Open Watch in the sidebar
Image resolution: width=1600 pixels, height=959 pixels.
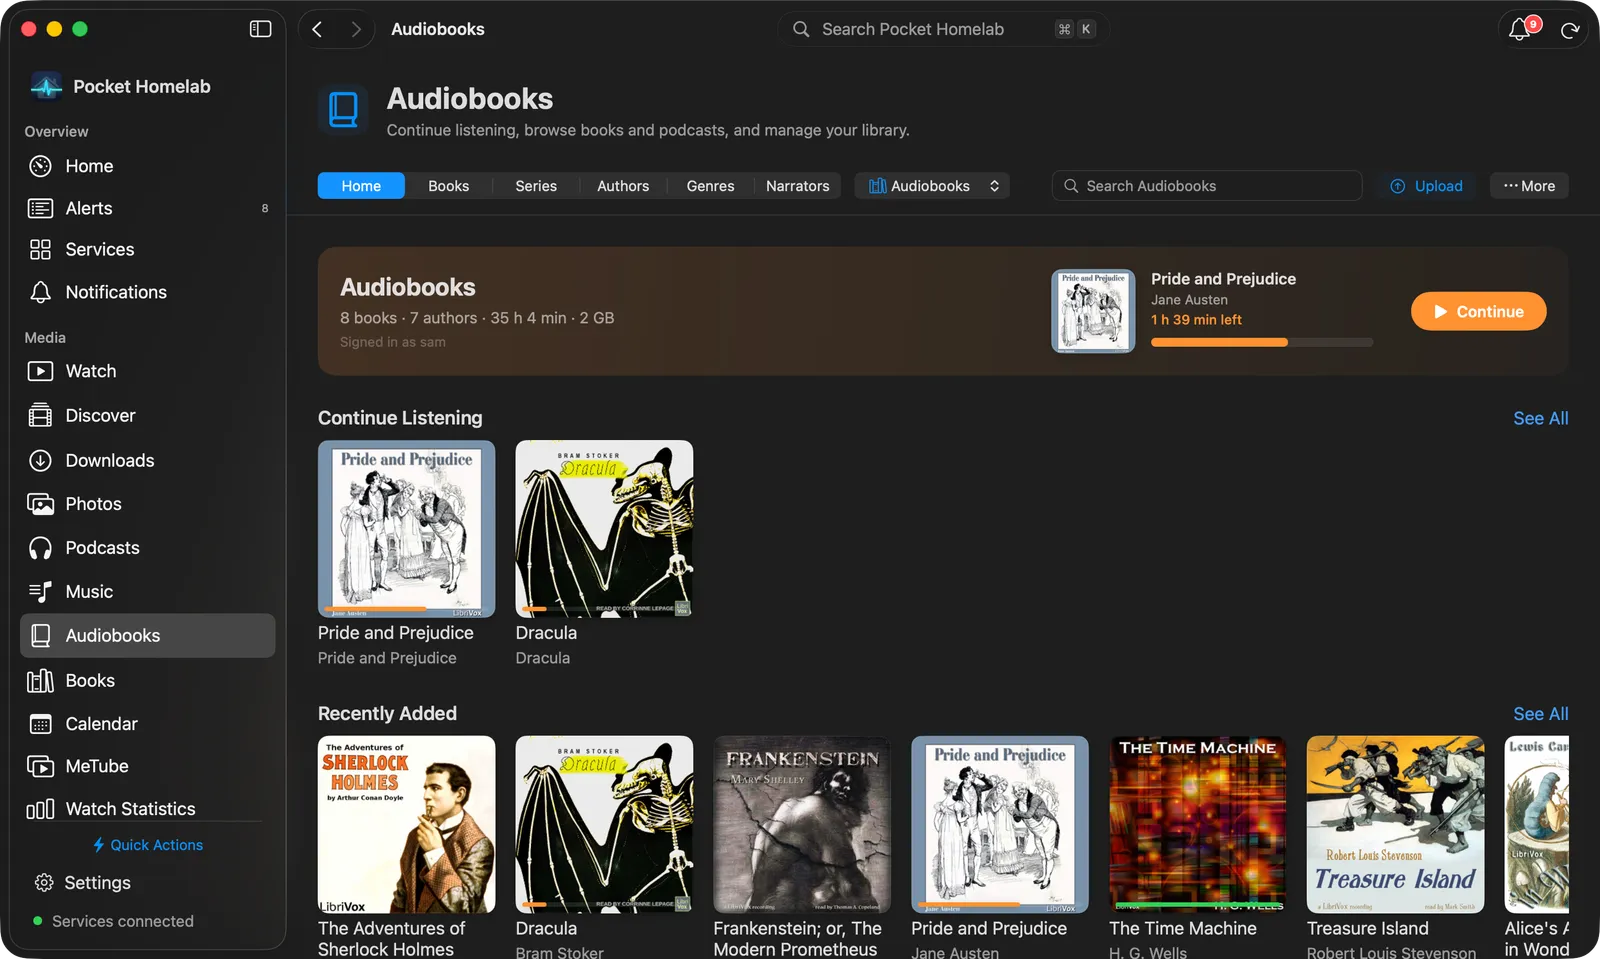[x=148, y=371]
